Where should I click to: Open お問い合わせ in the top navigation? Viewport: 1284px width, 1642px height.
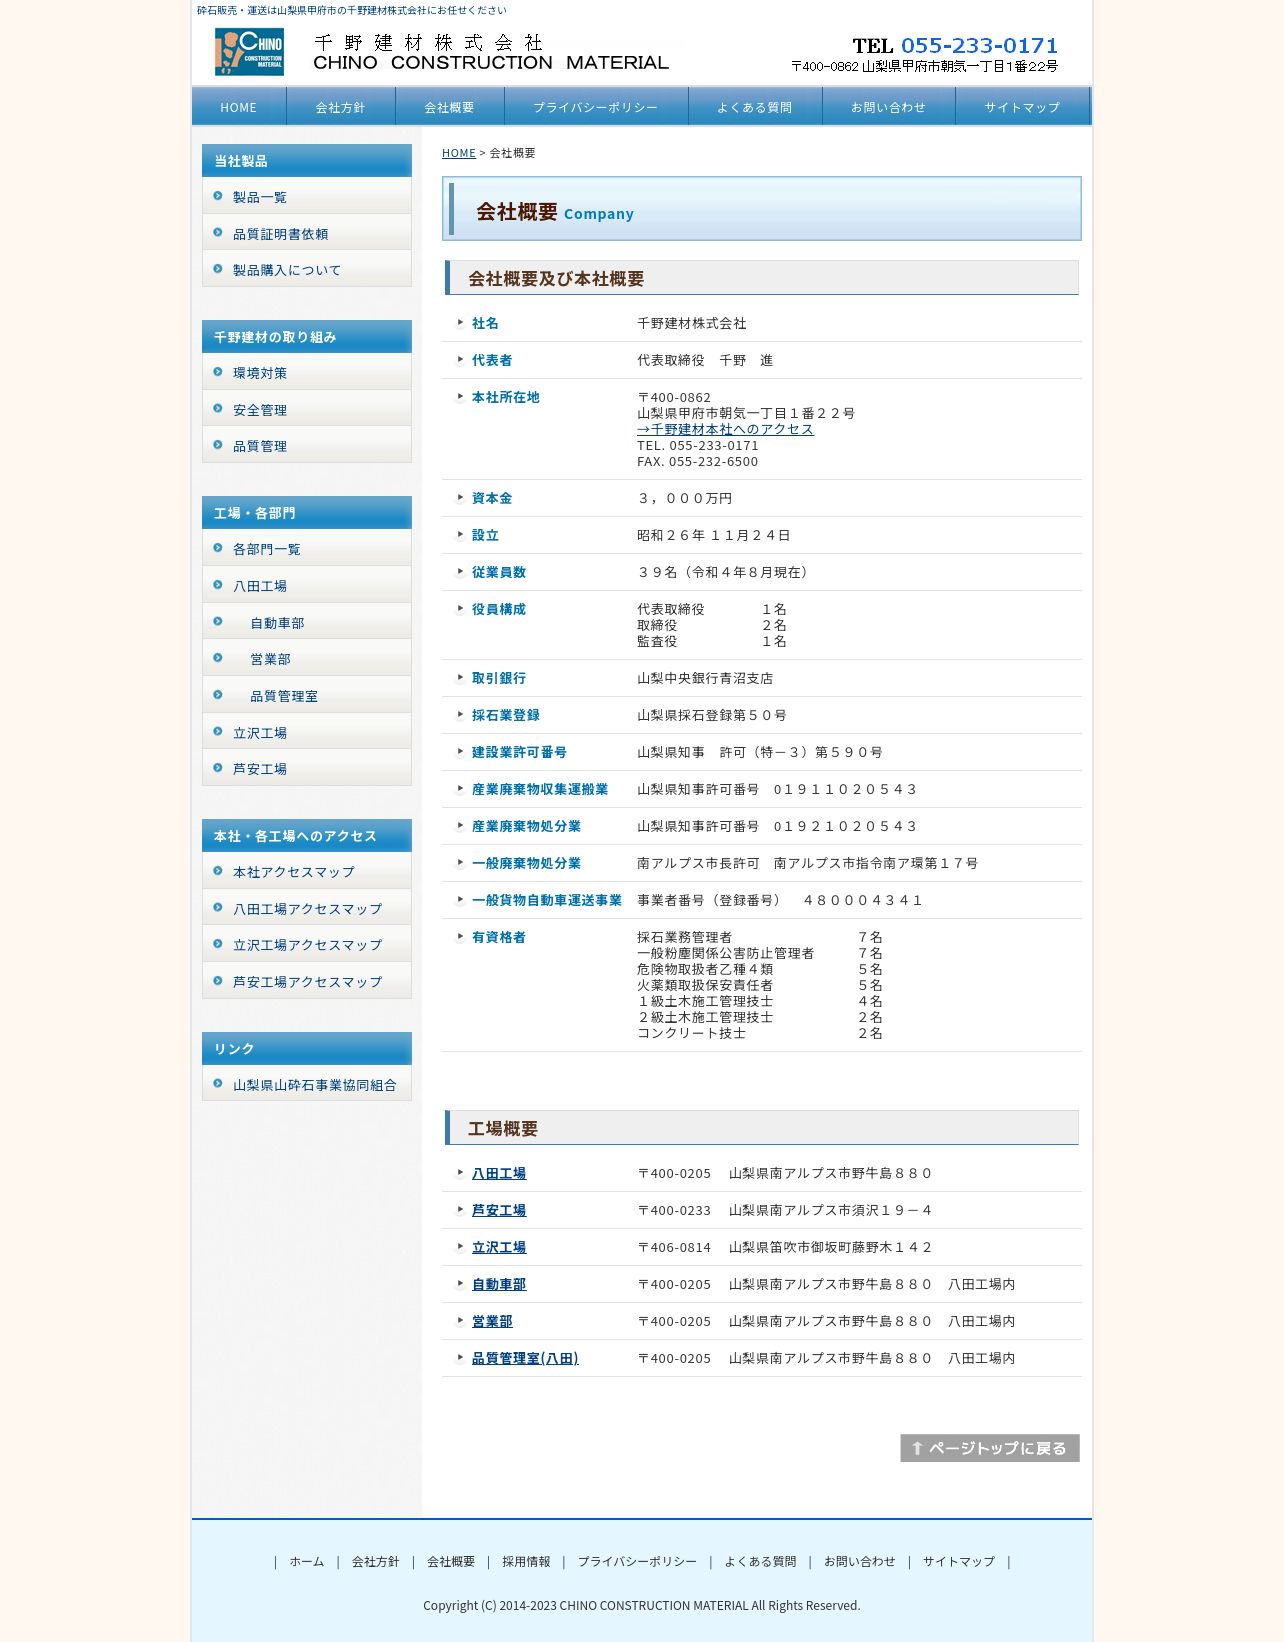pos(889,107)
